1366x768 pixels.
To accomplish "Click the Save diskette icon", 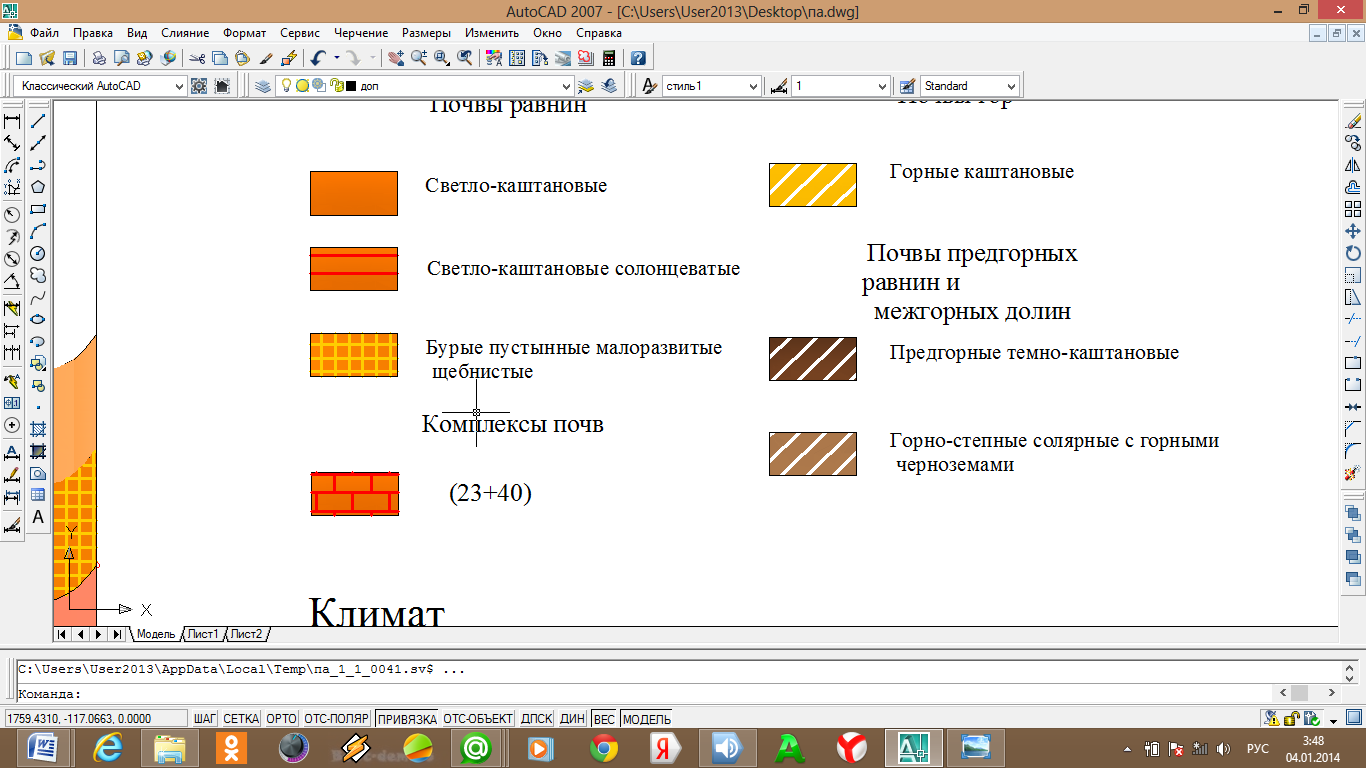I will (x=70, y=58).
